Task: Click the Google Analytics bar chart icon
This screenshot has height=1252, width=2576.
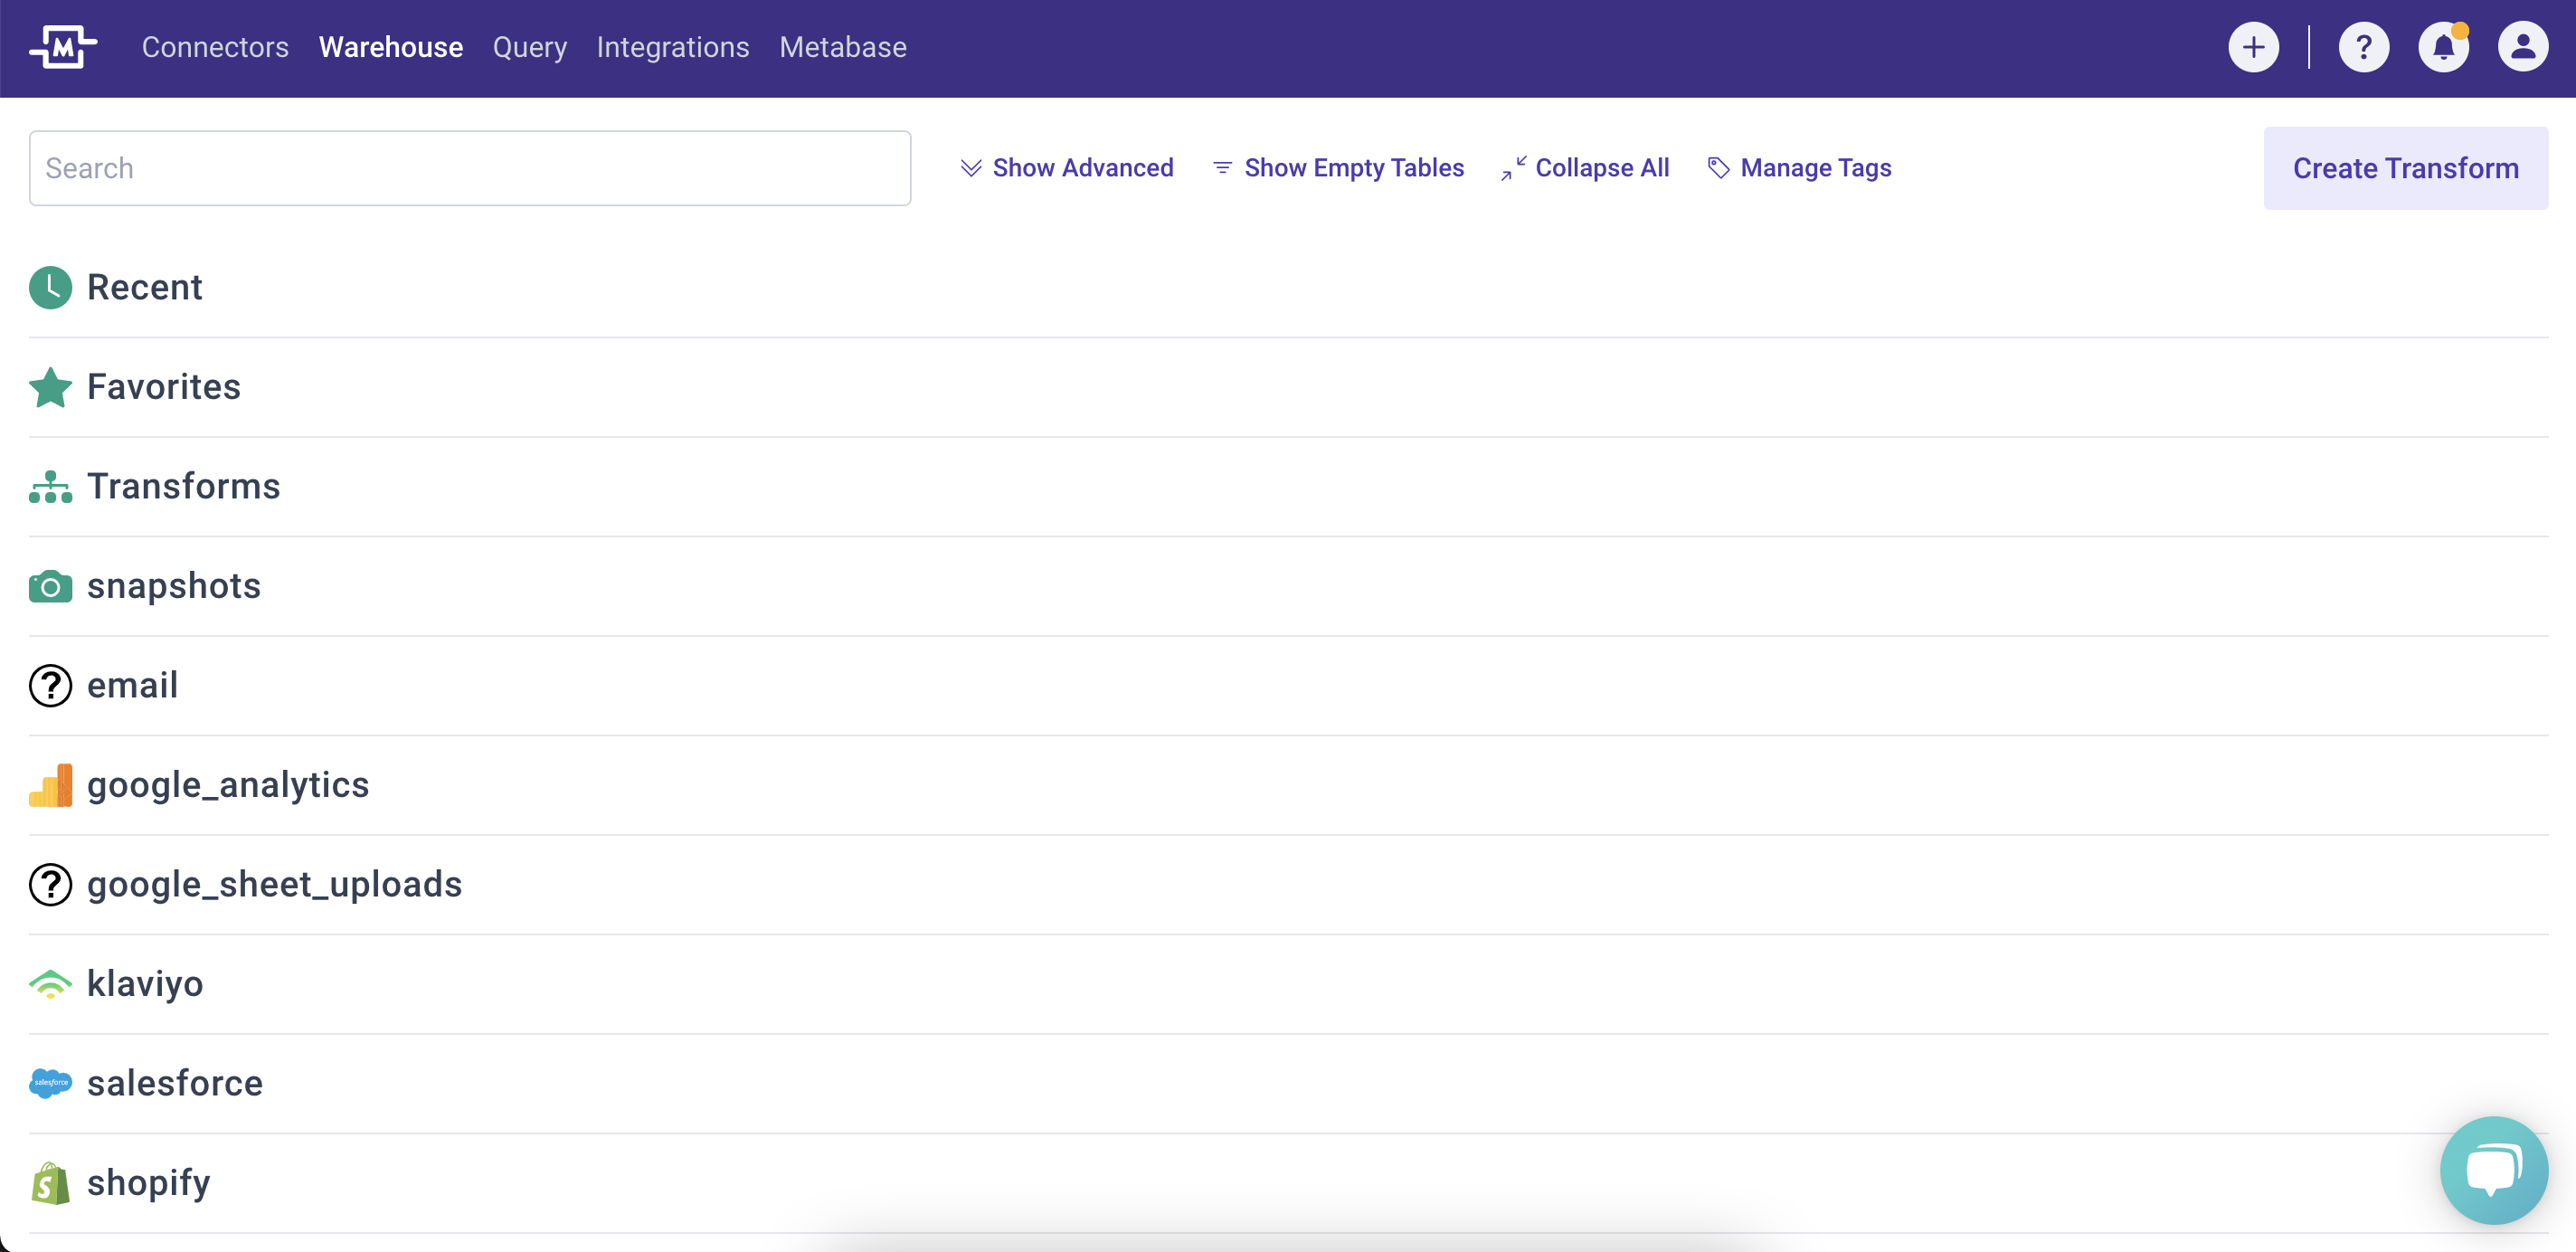Action: (x=50, y=785)
